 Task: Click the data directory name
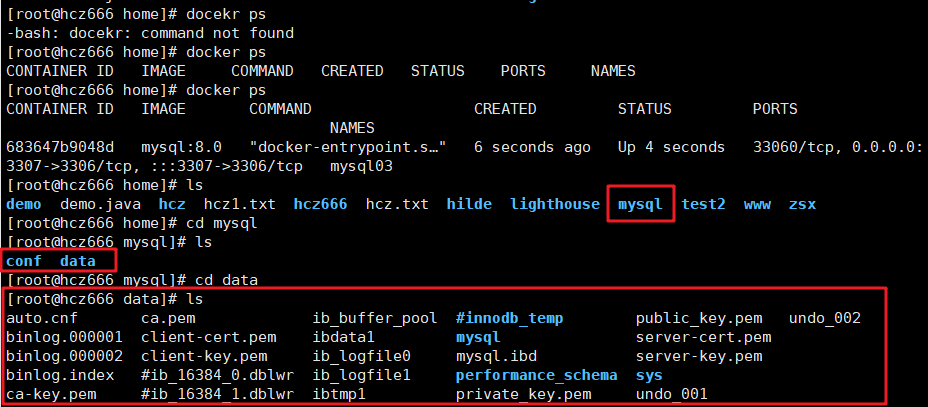(x=78, y=261)
